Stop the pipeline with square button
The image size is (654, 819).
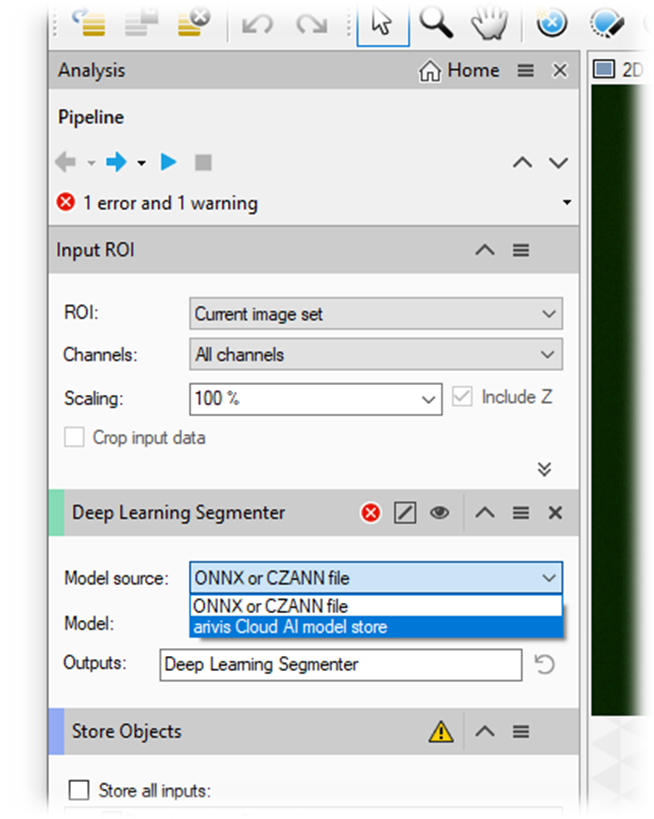203,162
